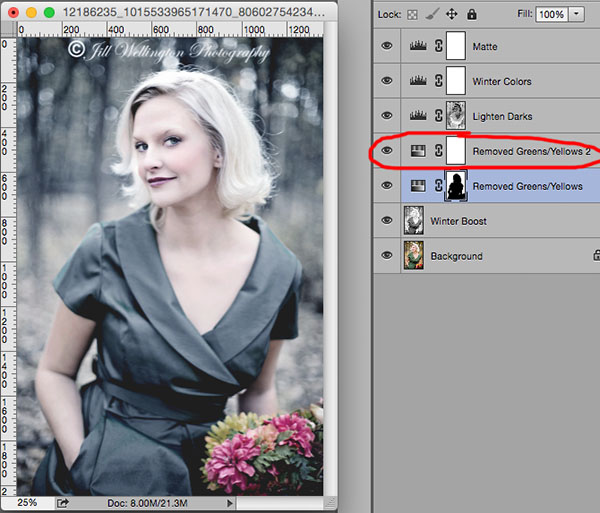The image size is (600, 513).
Task: Click the Fill 100% input field
Action: click(x=551, y=15)
